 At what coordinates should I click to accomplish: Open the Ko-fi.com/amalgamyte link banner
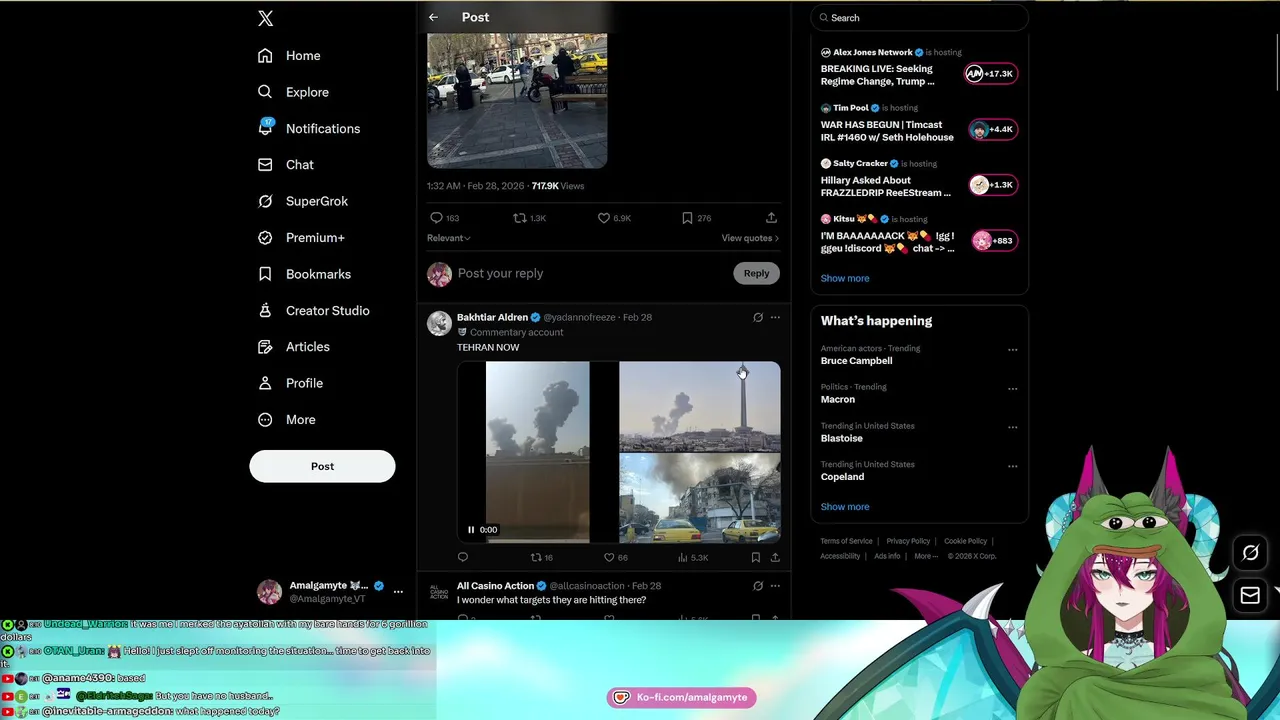(681, 697)
